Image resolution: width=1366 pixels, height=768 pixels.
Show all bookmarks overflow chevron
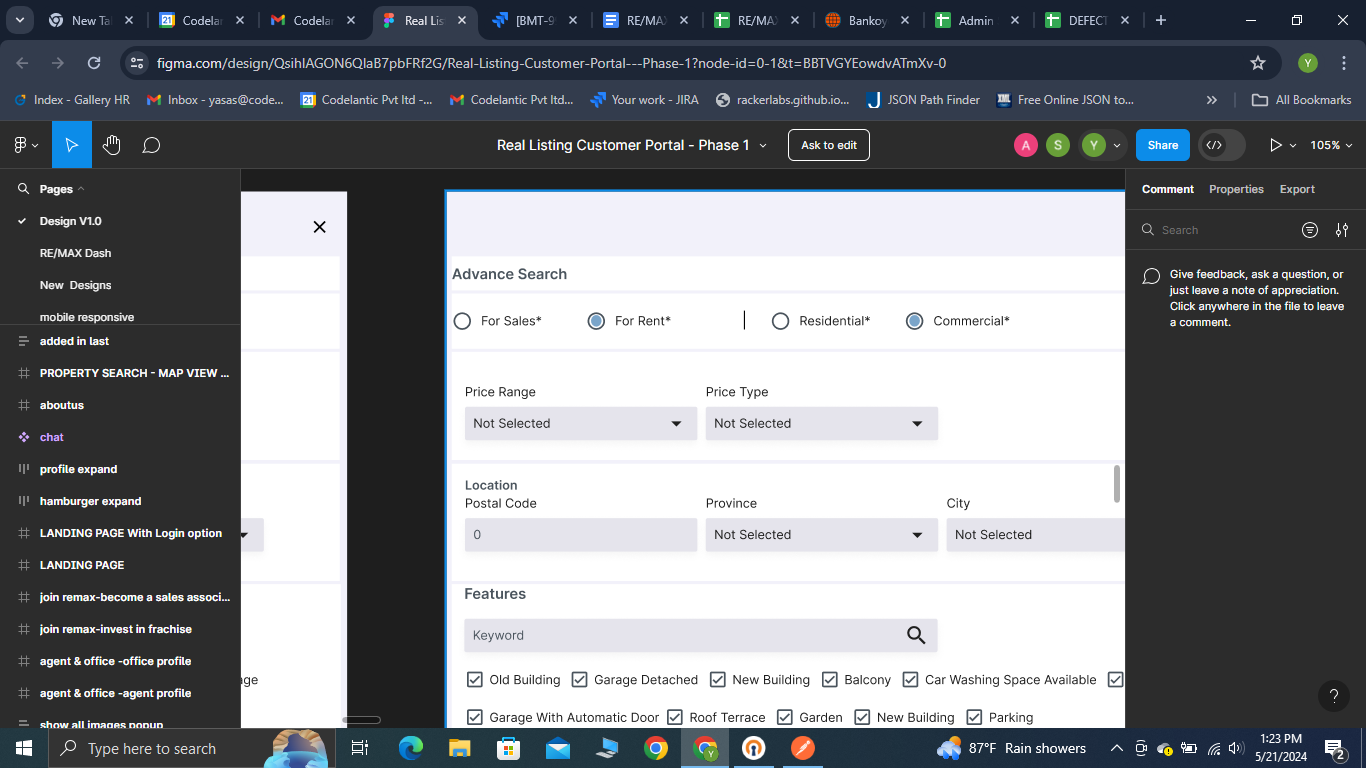pyautogui.click(x=1212, y=100)
